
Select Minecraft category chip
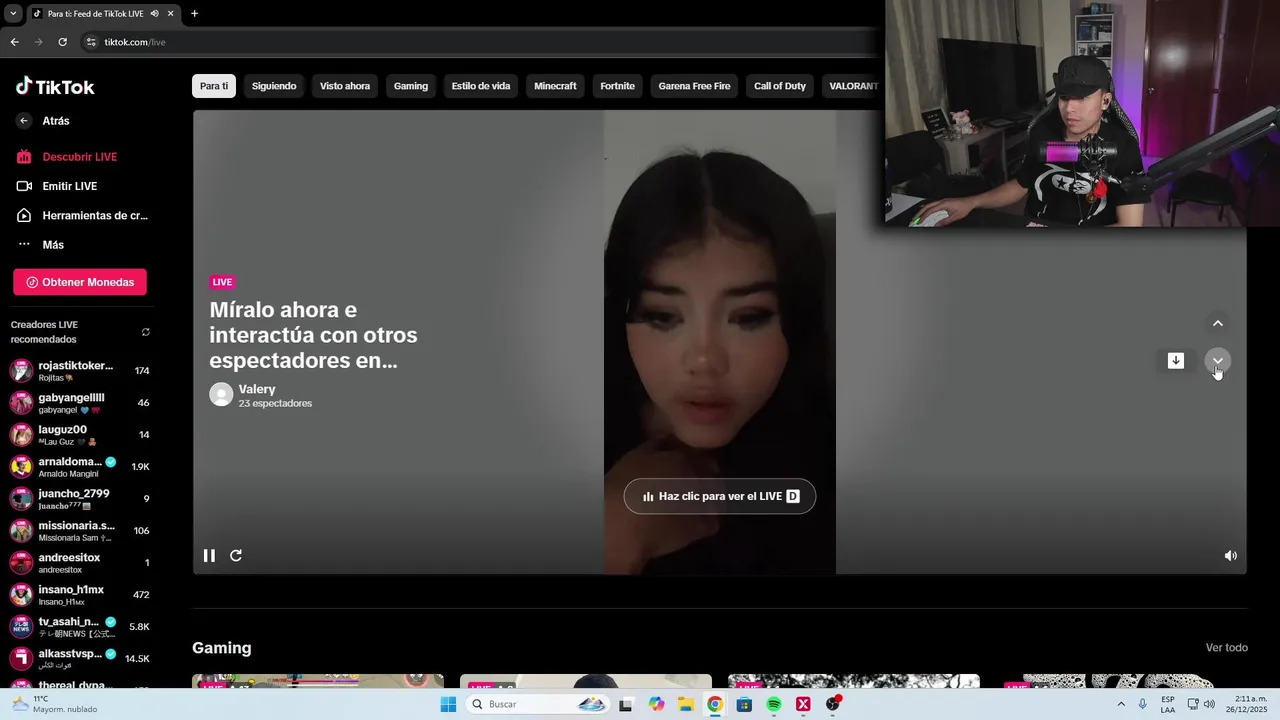555,86
